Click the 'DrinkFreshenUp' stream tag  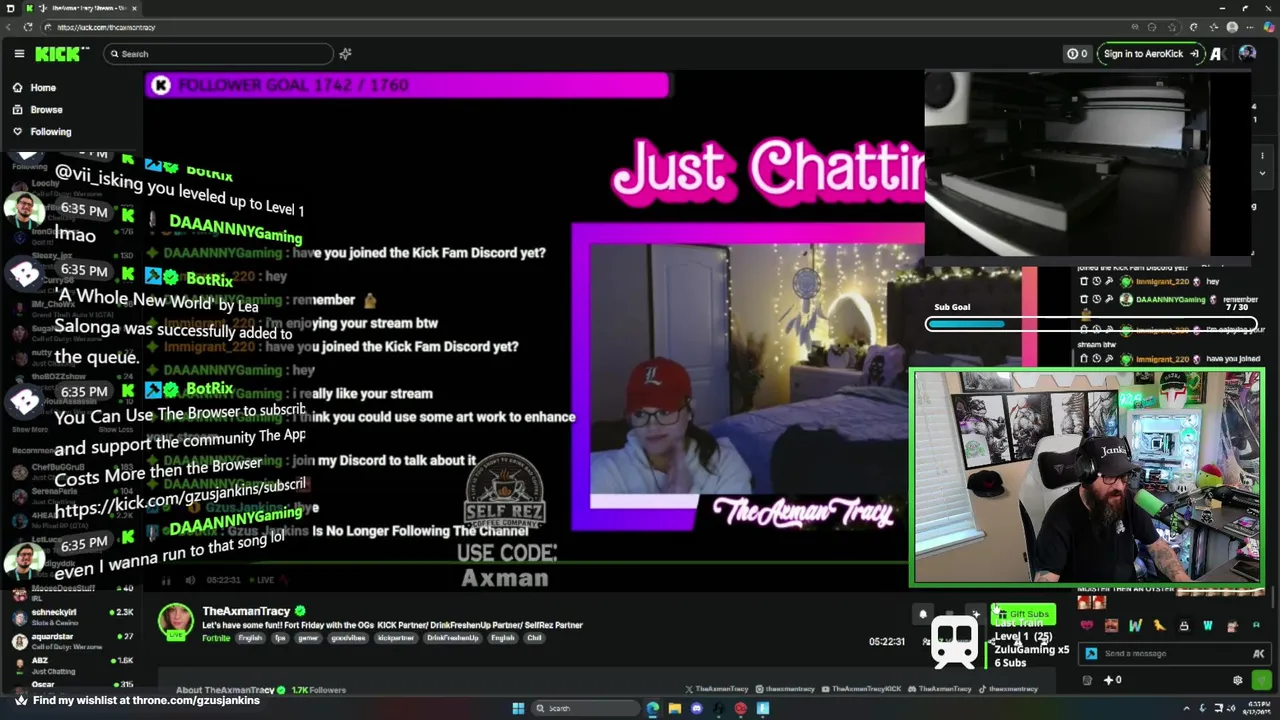[454, 638]
